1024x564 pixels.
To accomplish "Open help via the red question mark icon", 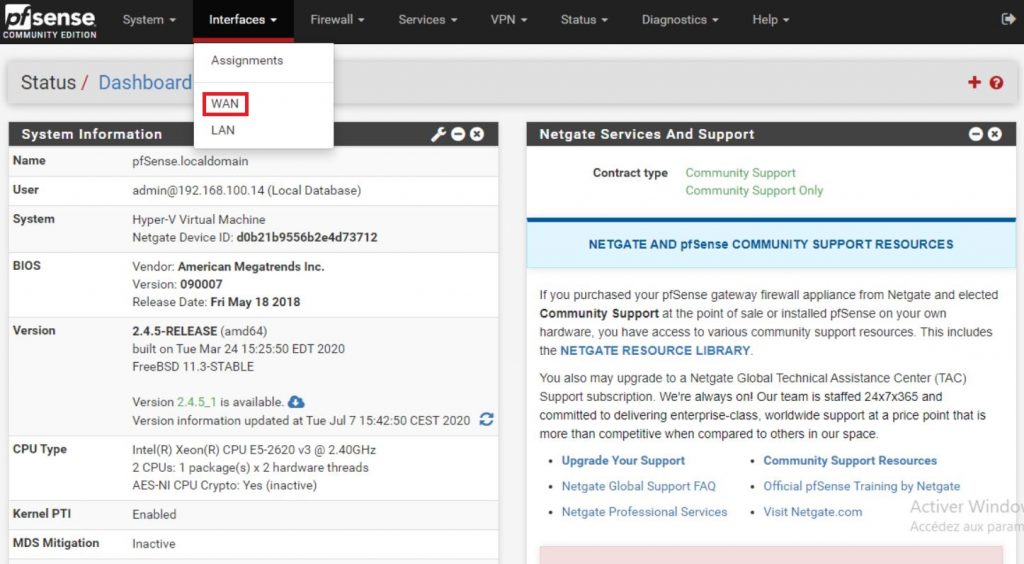I will coord(996,82).
